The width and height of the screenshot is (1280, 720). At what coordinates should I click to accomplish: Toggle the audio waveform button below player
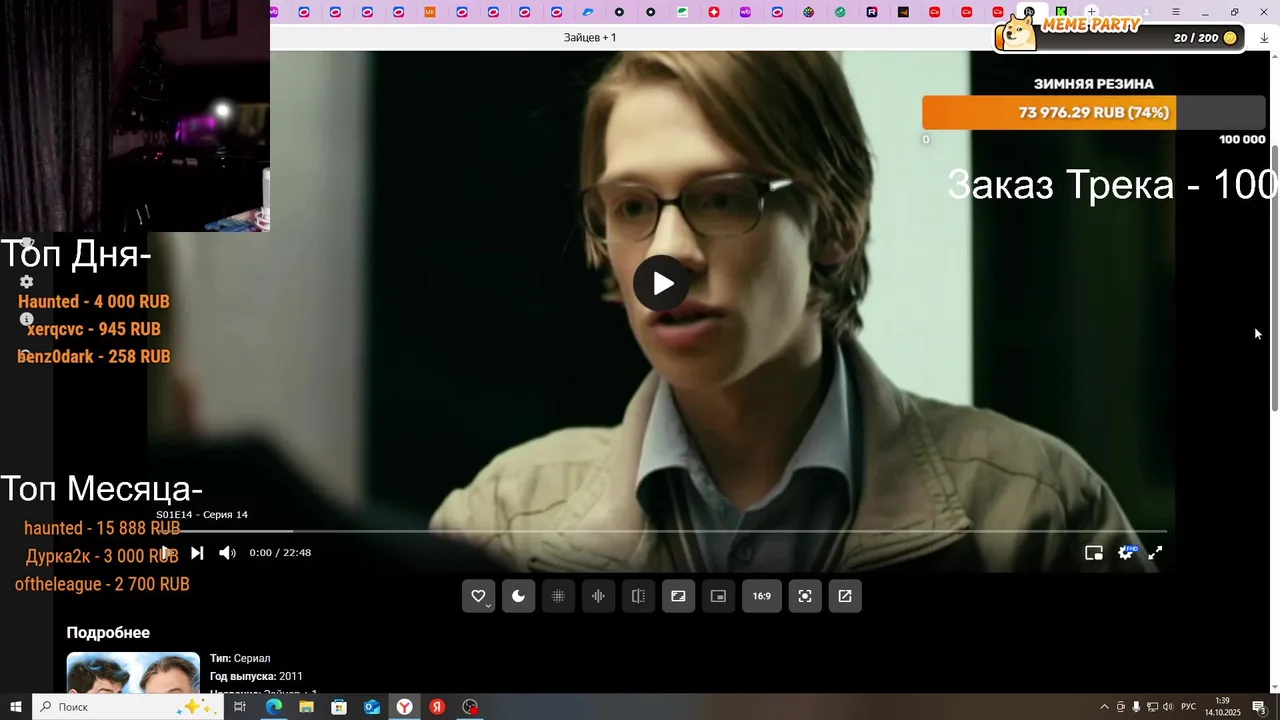(x=598, y=596)
